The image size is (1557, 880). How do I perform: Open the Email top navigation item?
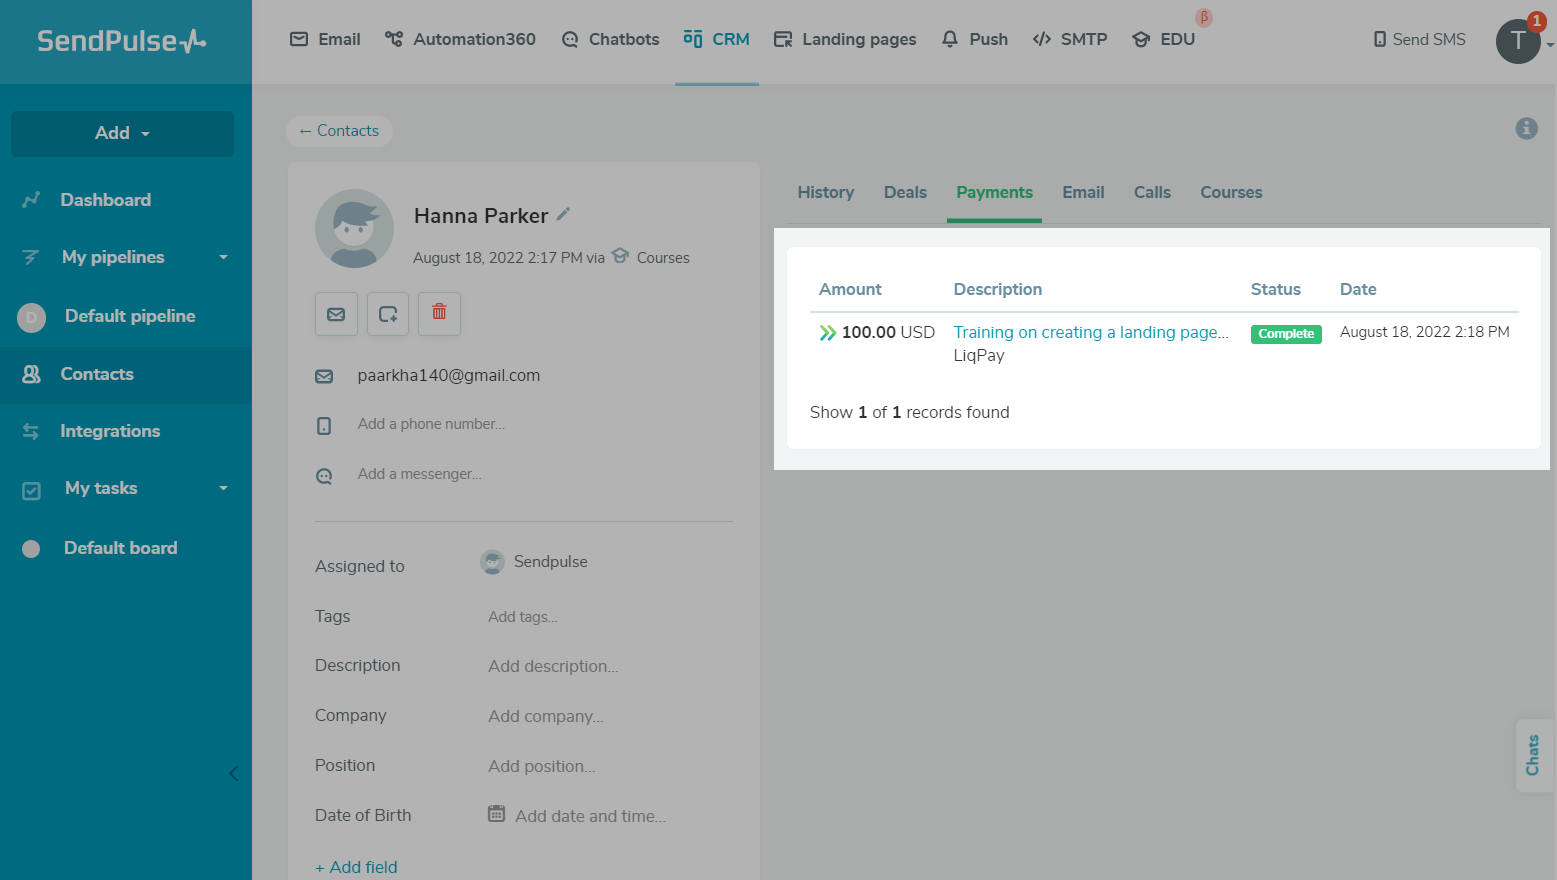[x=325, y=39]
